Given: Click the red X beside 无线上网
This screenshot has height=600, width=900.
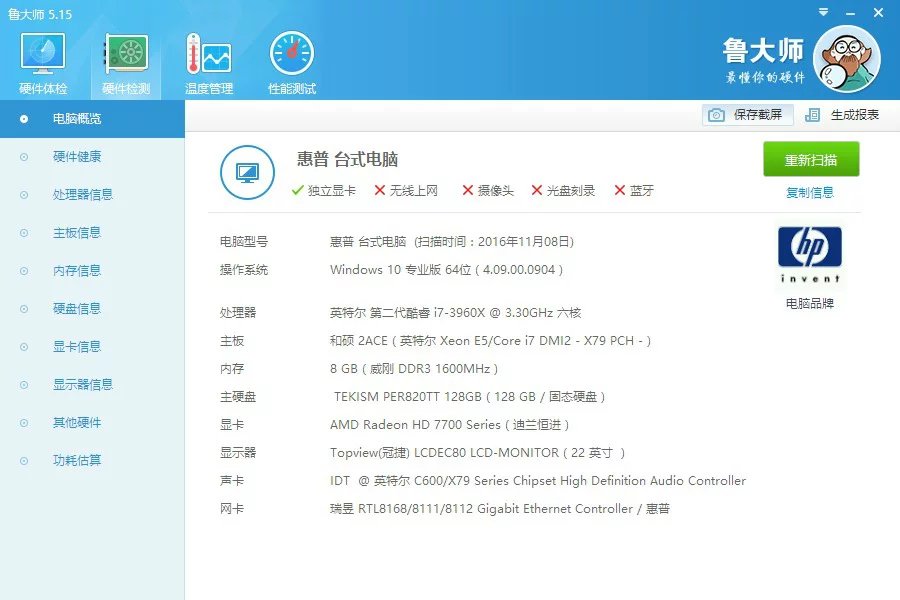Looking at the screenshot, I should point(379,190).
